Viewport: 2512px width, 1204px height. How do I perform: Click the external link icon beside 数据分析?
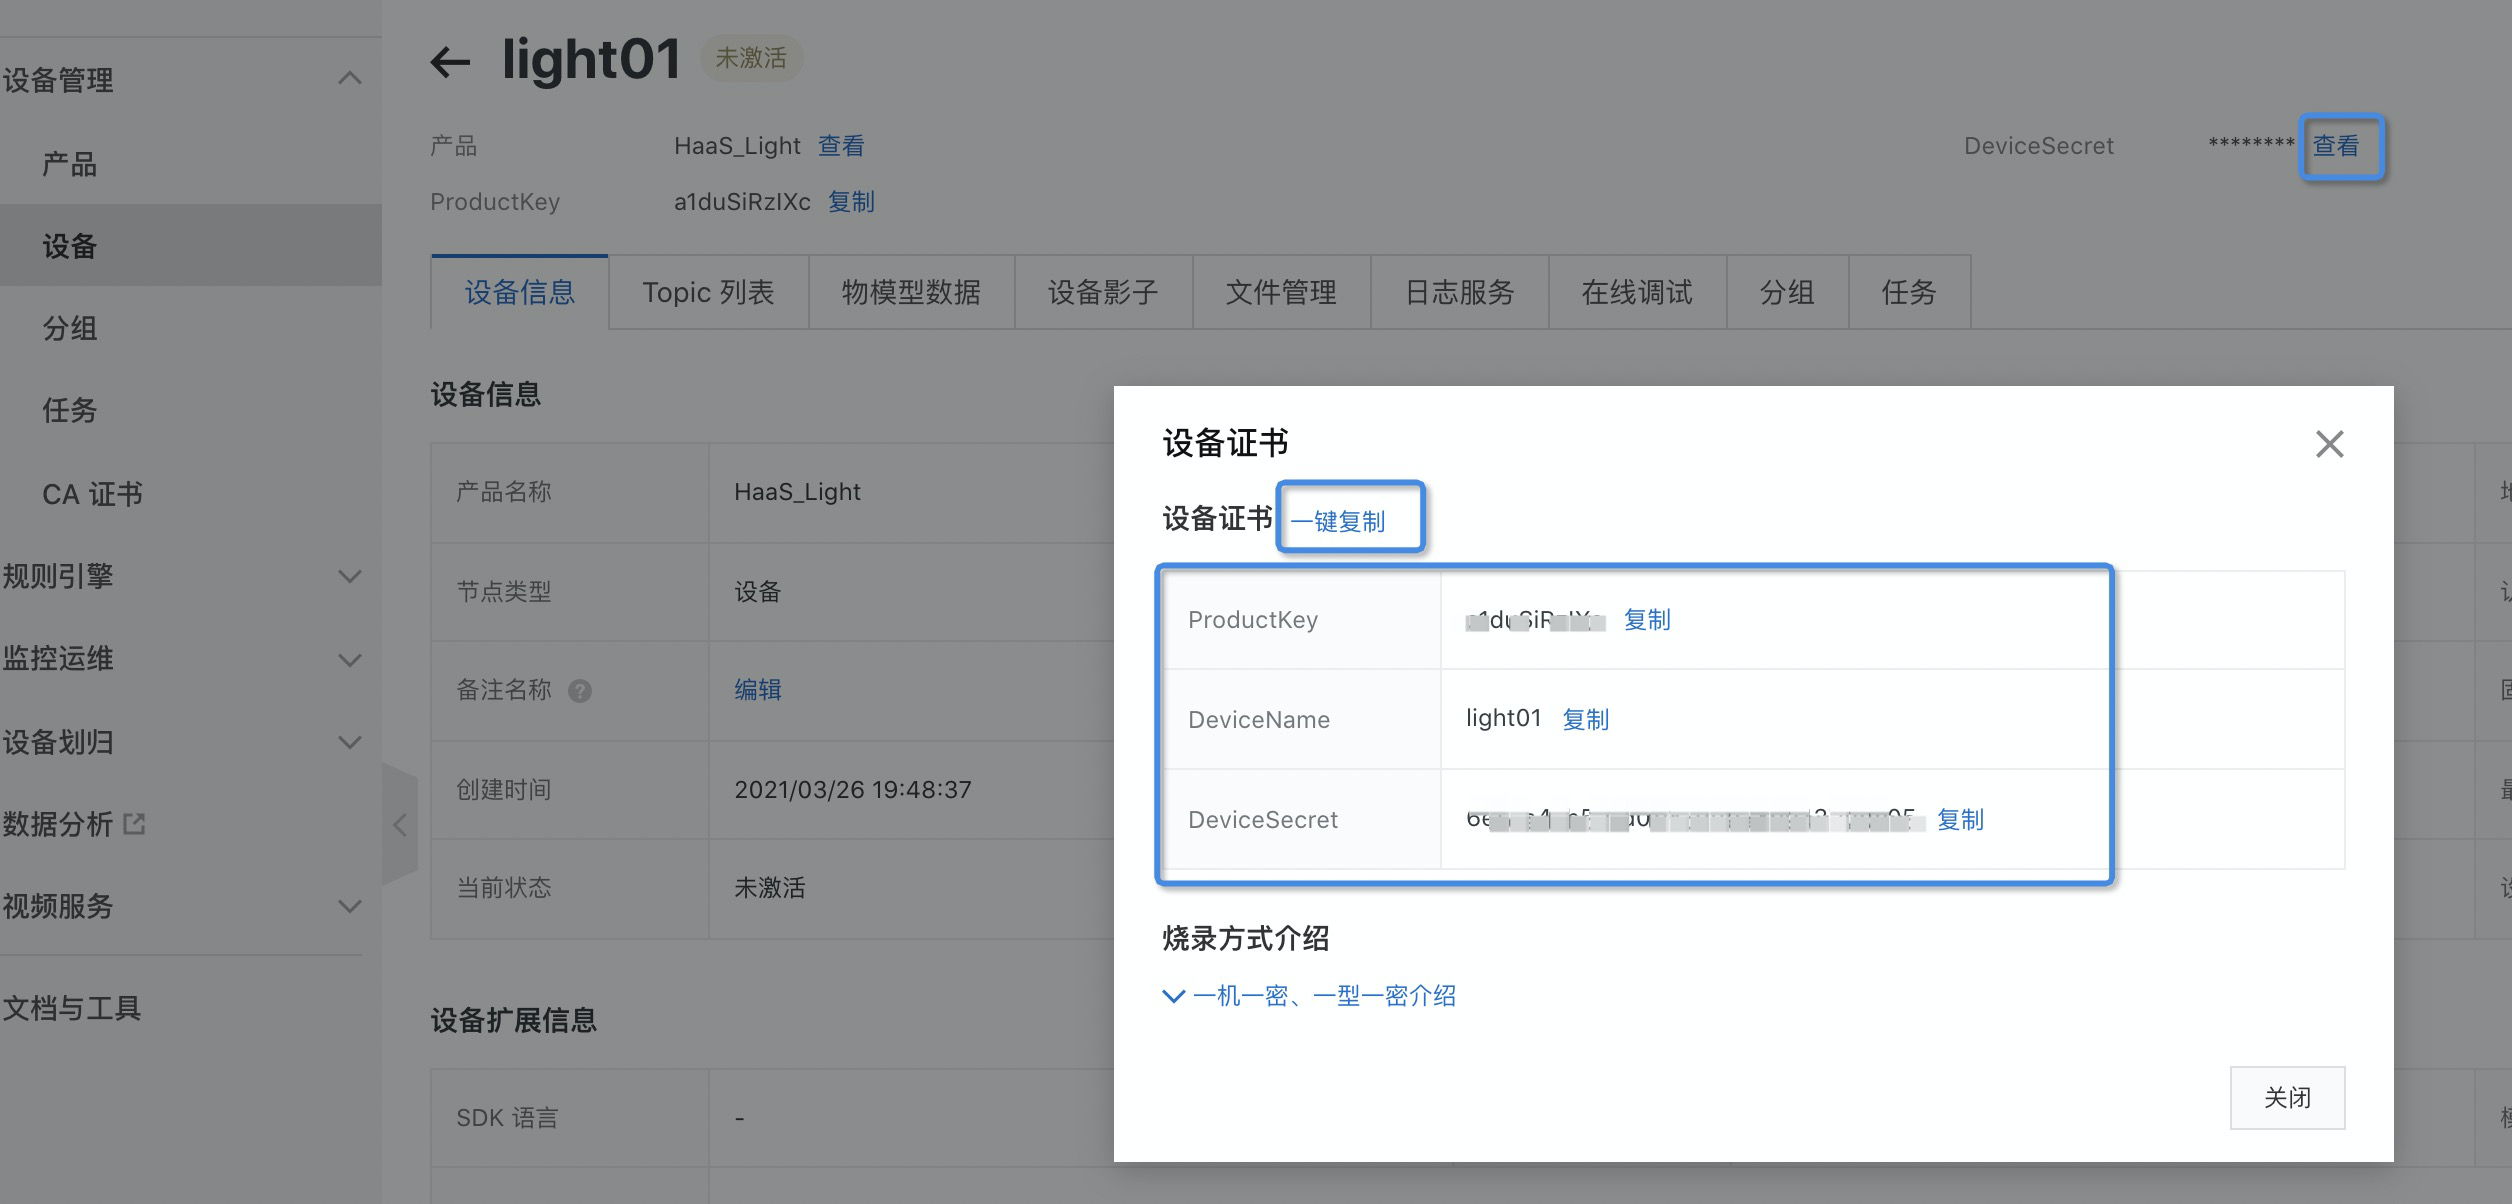point(134,824)
